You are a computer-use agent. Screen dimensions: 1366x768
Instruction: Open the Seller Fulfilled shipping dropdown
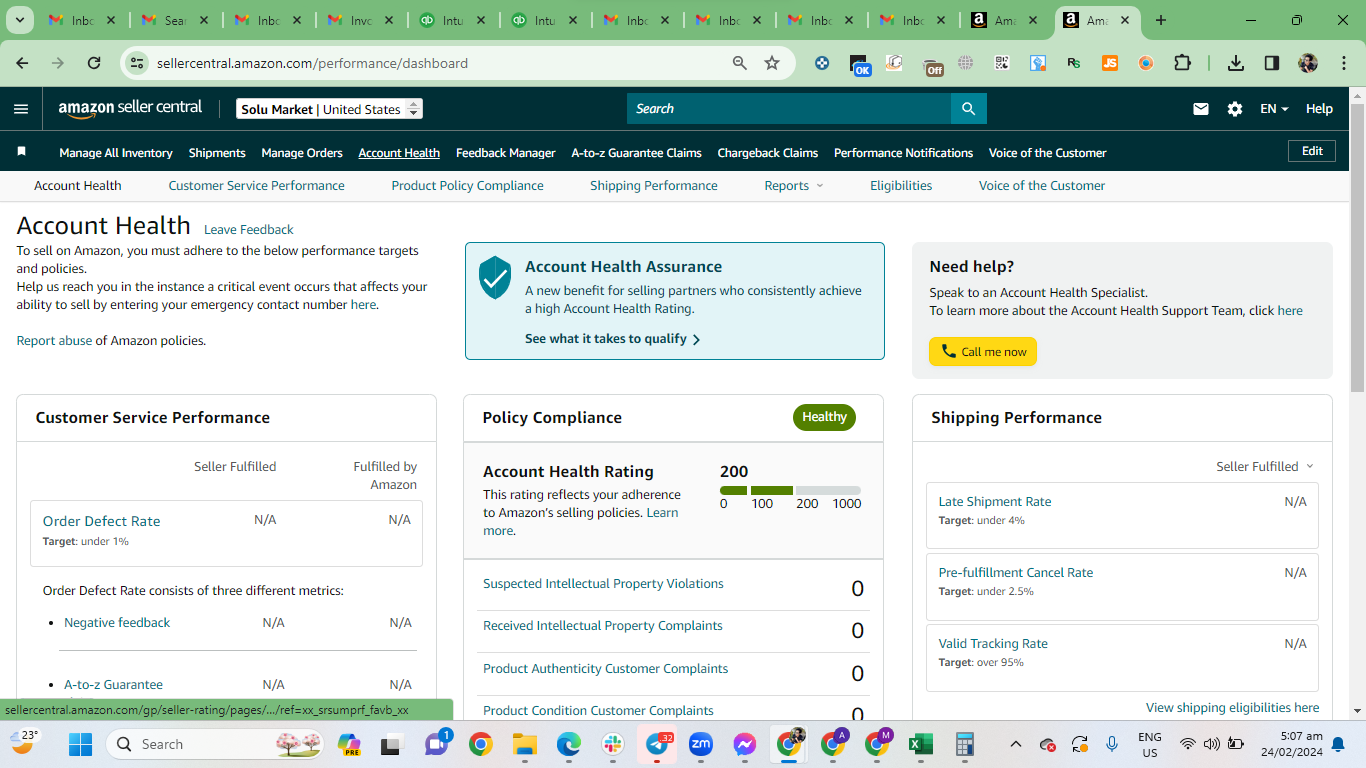point(1265,467)
